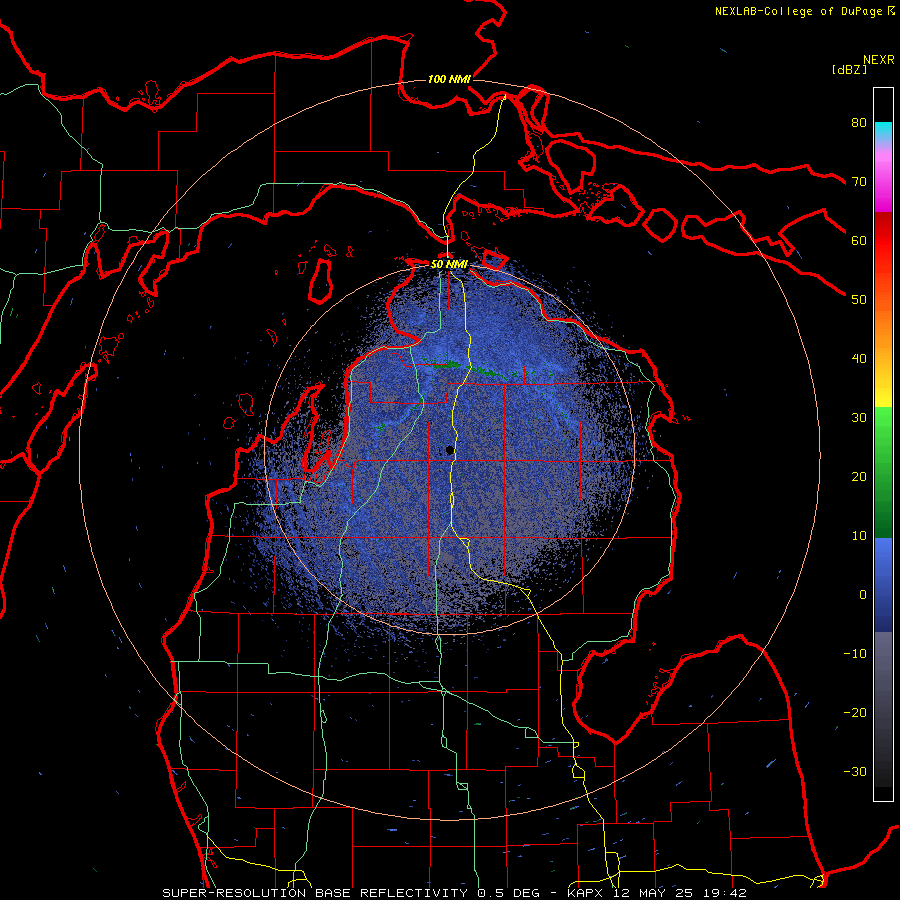Click the 20 dBZ scale value
The width and height of the screenshot is (900, 900).
(859, 477)
